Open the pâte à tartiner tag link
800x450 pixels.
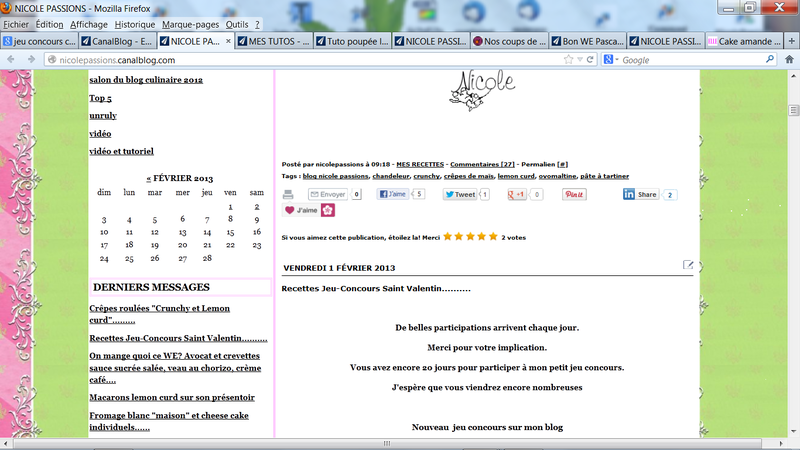click(605, 176)
